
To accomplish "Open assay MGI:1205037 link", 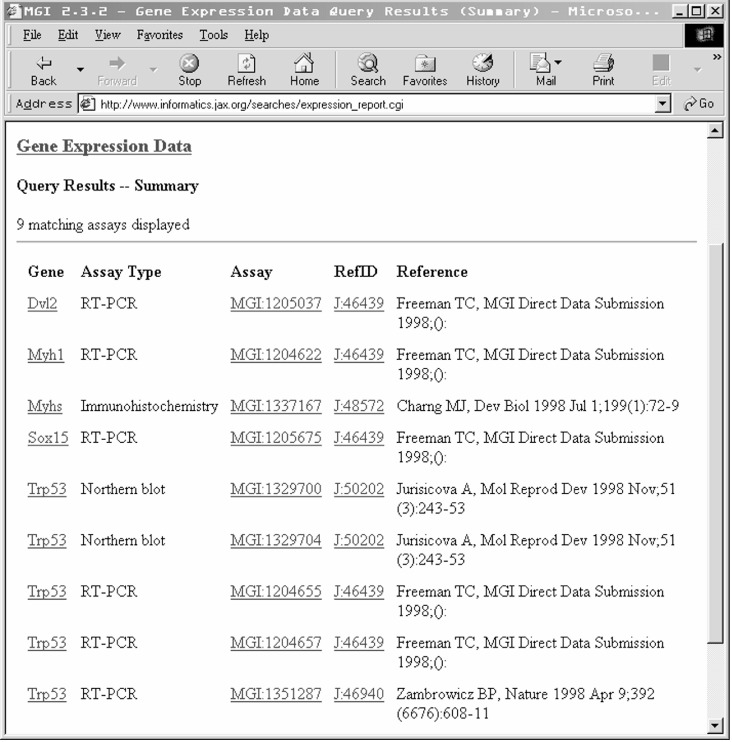I will click(x=276, y=303).
